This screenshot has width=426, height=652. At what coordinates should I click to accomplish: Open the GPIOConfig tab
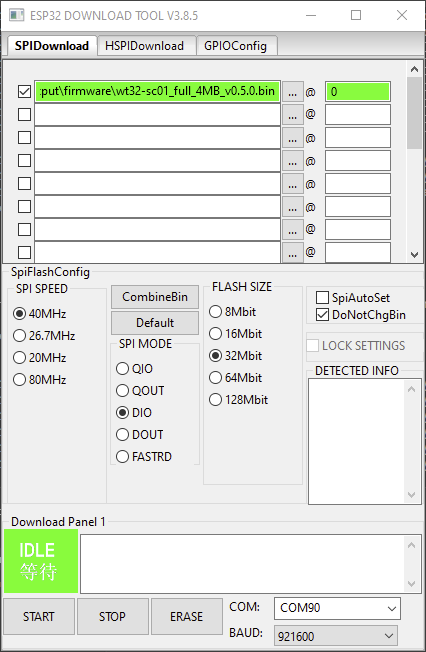[x=235, y=46]
